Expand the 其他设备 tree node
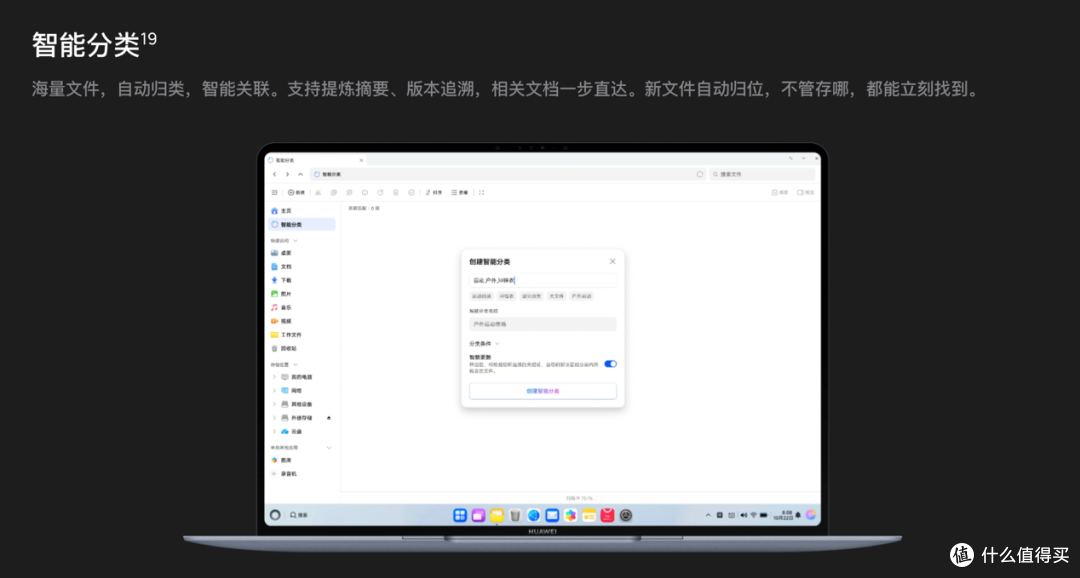Viewport: 1080px width, 578px height. tap(275, 404)
